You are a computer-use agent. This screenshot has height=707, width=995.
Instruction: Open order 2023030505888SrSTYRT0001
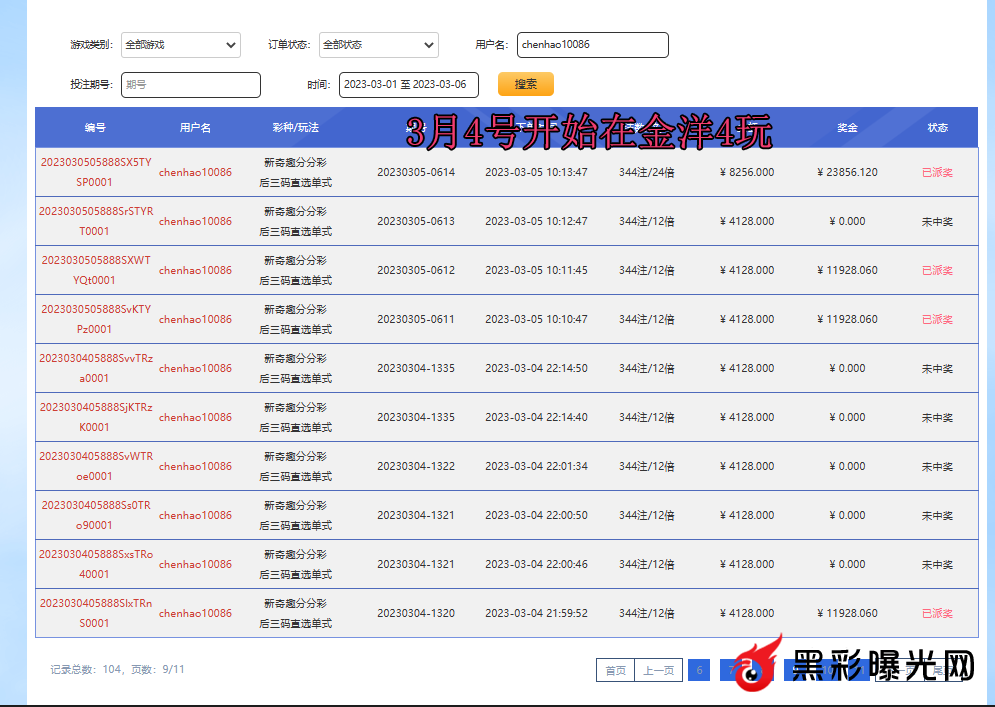tap(95, 221)
